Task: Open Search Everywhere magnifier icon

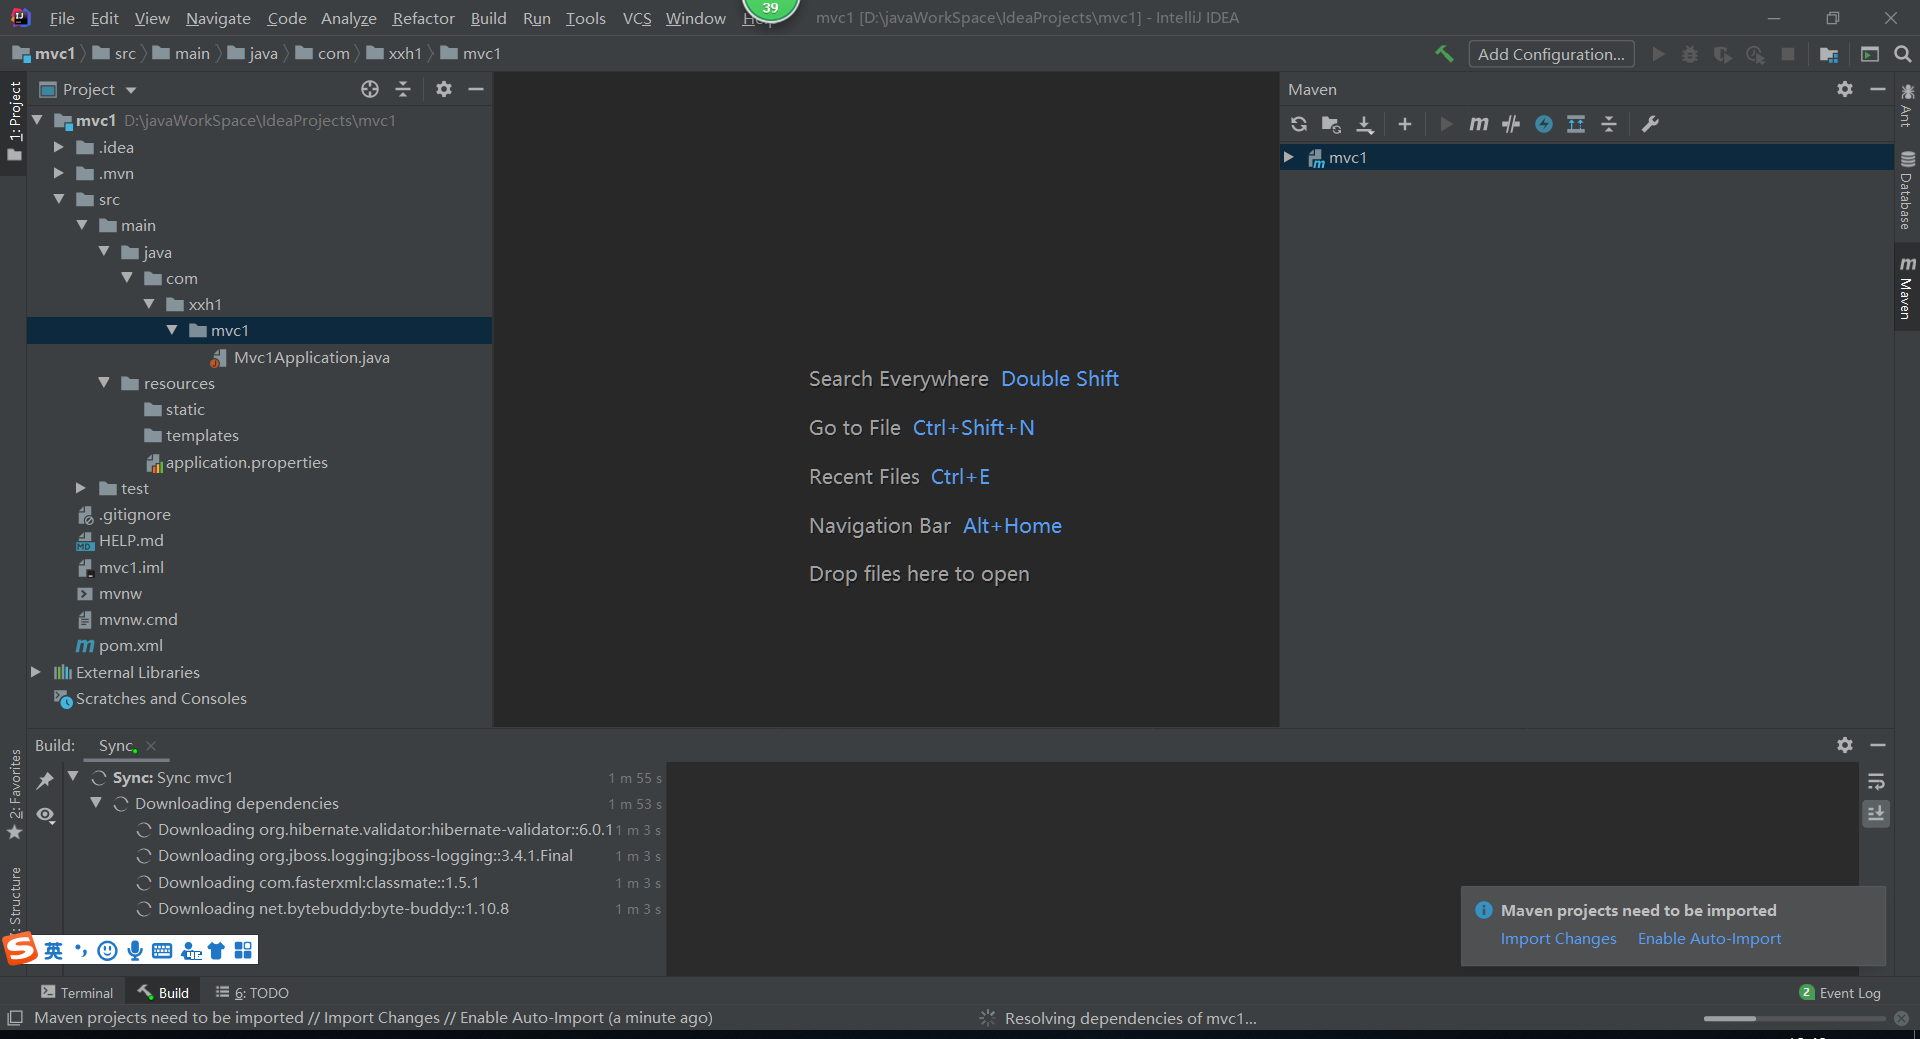Action: [x=1903, y=54]
